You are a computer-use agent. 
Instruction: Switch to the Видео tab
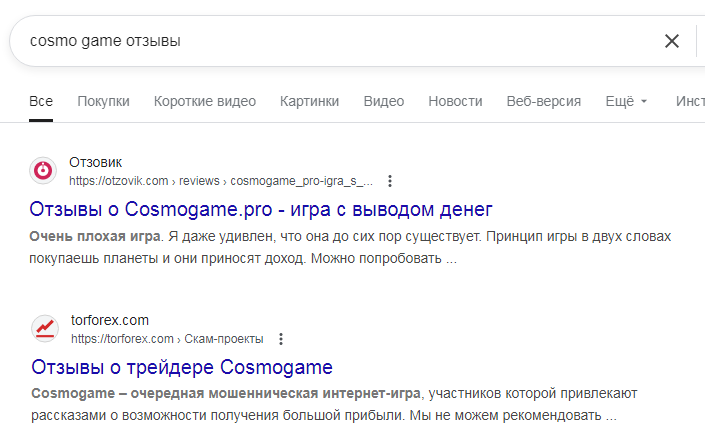(x=384, y=101)
